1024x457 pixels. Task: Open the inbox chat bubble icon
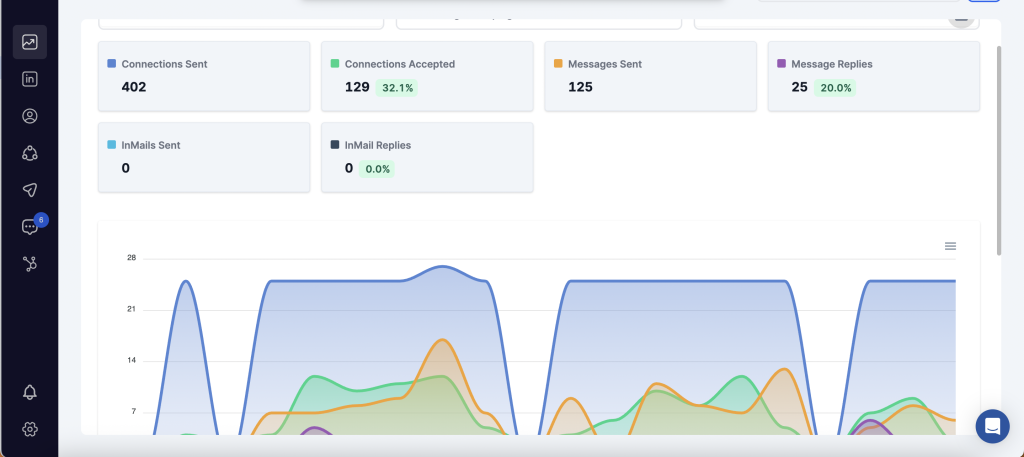point(30,227)
